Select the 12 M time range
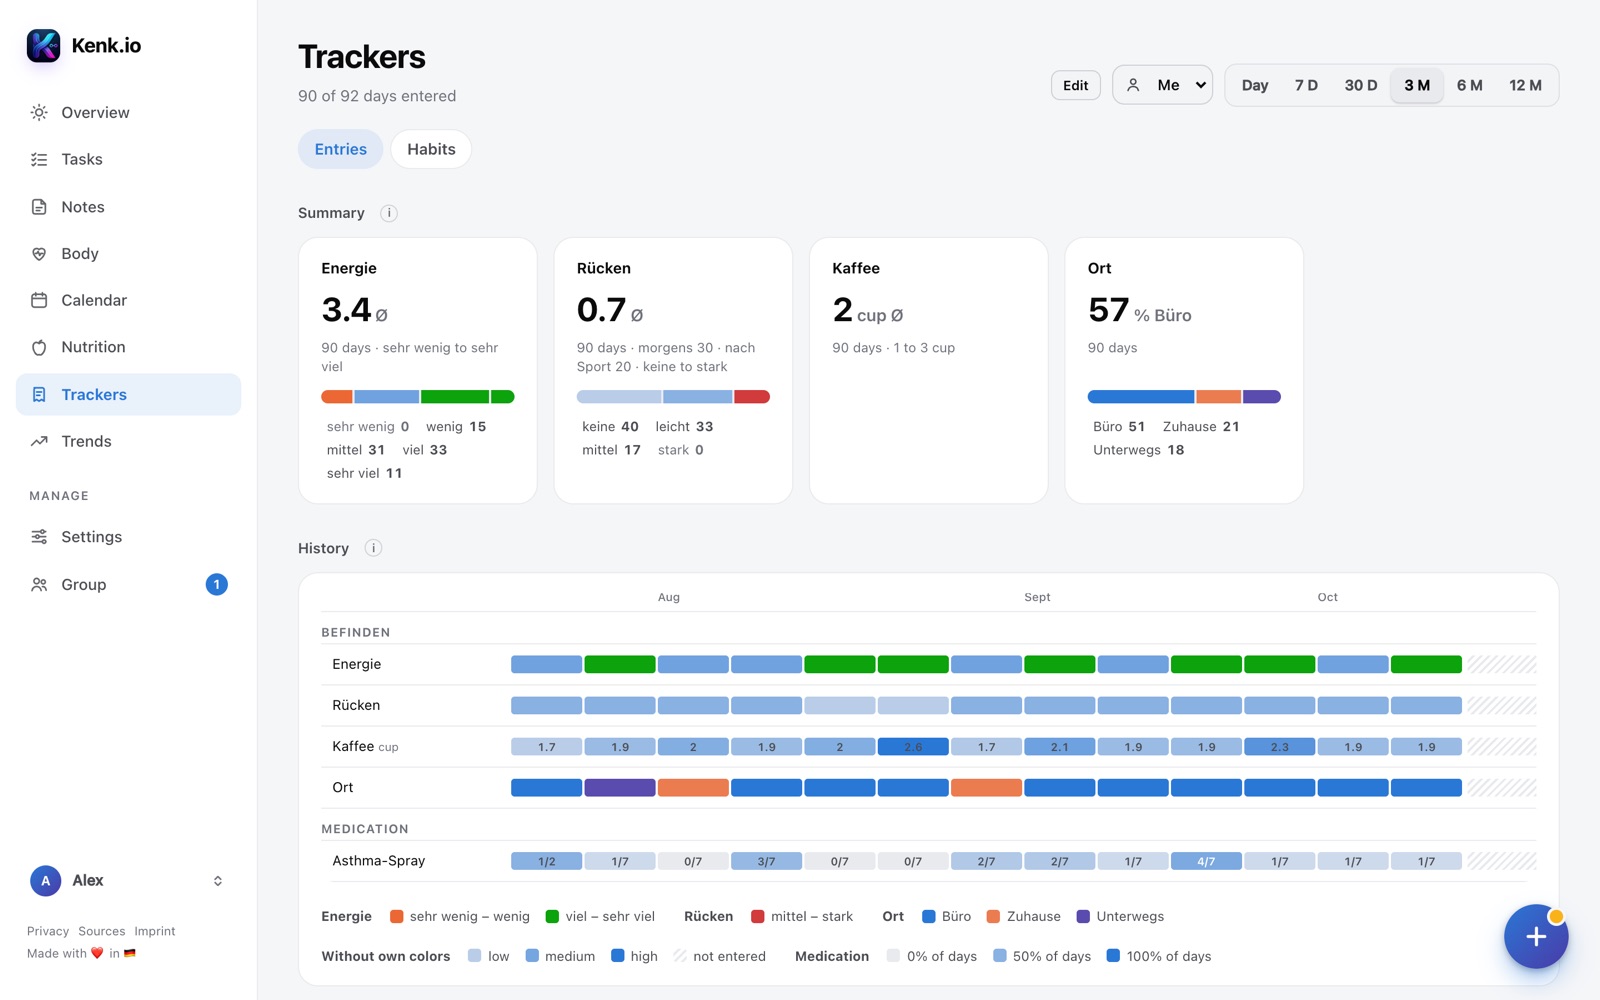This screenshot has width=1600, height=1000. click(x=1525, y=85)
